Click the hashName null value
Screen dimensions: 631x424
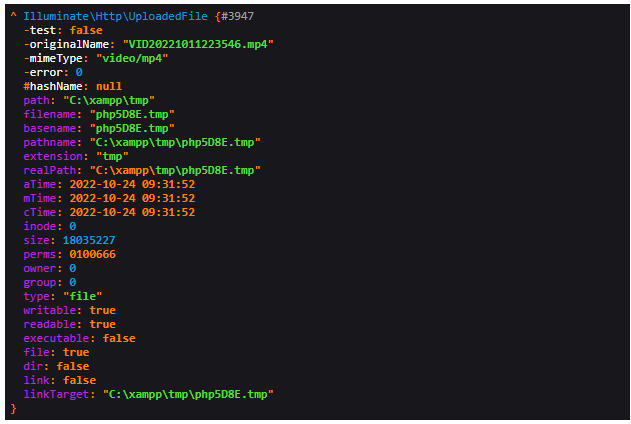pos(109,86)
